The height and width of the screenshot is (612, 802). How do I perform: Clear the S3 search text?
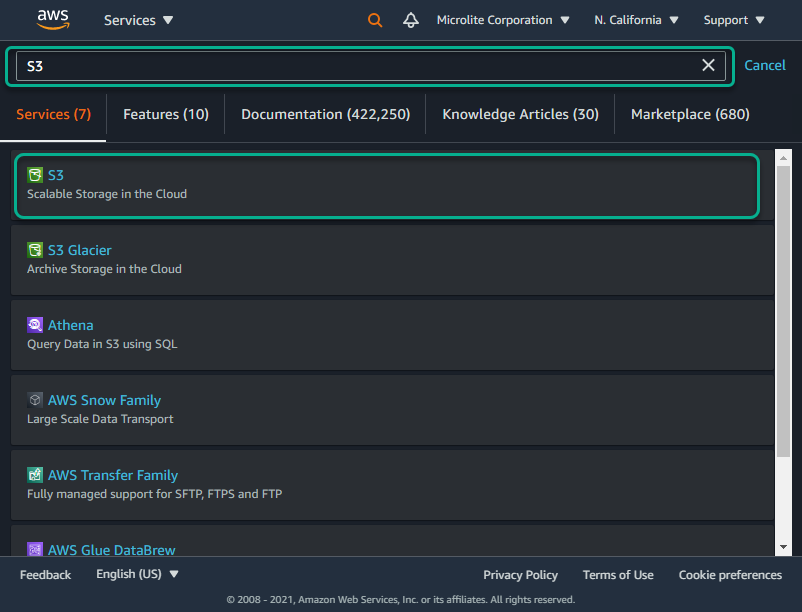[708, 65]
